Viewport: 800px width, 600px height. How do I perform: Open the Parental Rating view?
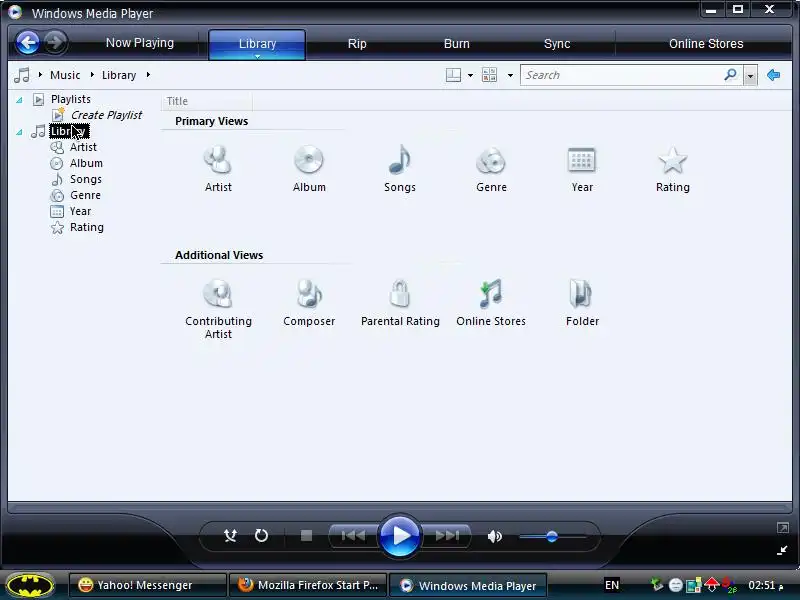coord(399,293)
